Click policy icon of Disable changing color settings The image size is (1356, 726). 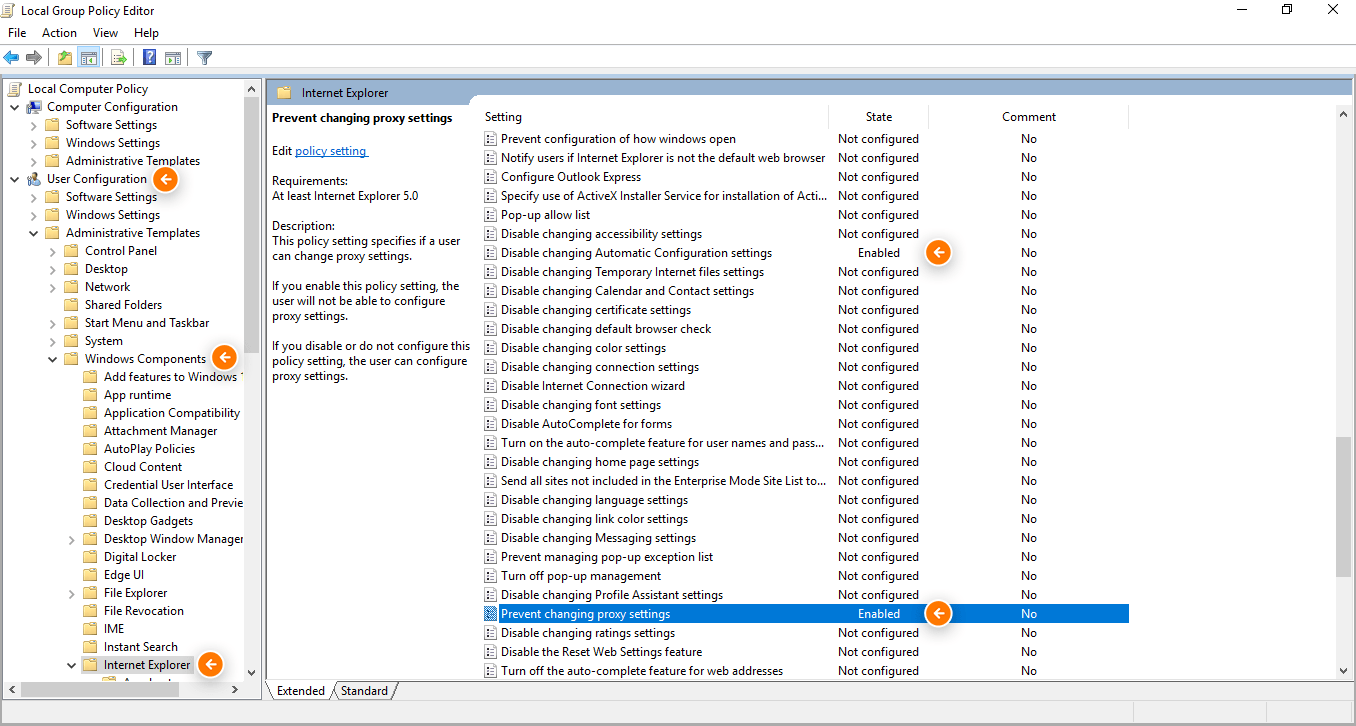[491, 348]
